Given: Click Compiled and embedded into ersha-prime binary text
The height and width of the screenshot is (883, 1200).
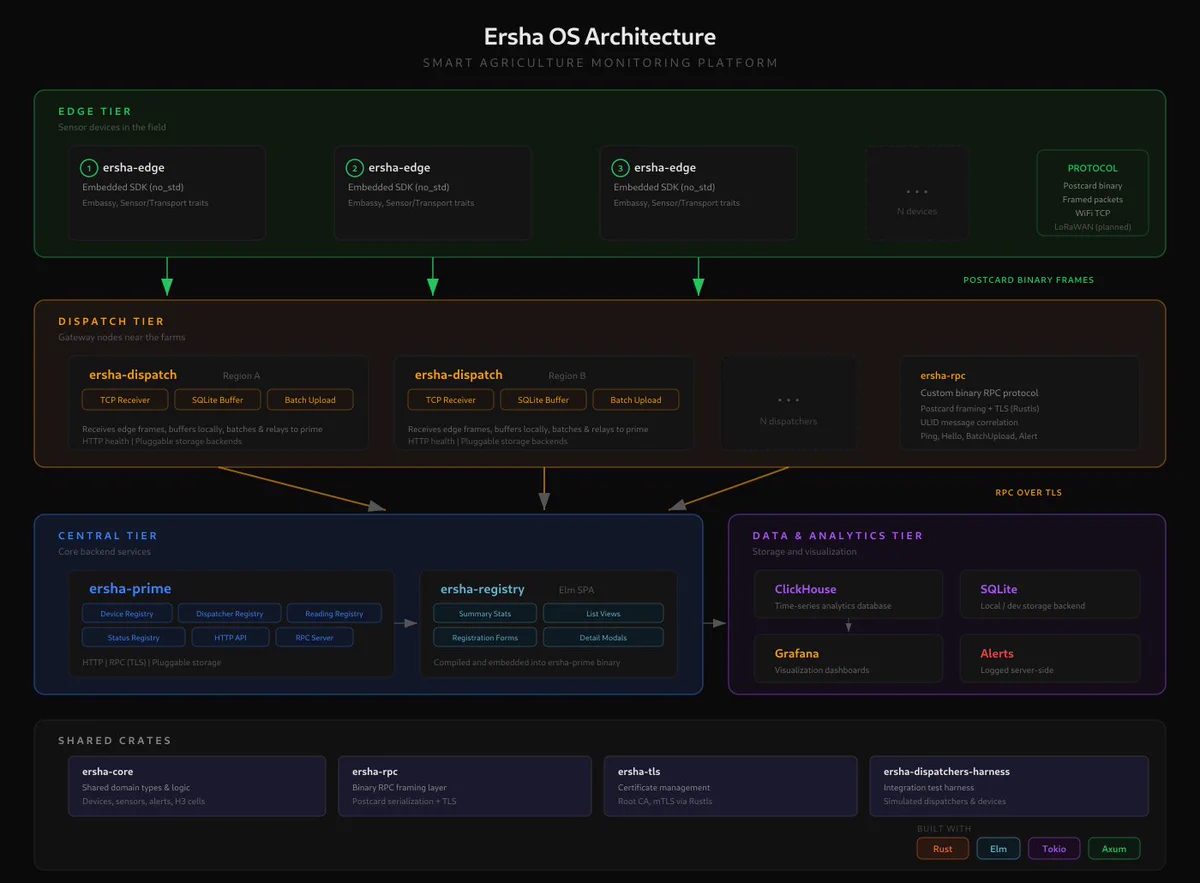Looking at the screenshot, I should tap(529, 662).
